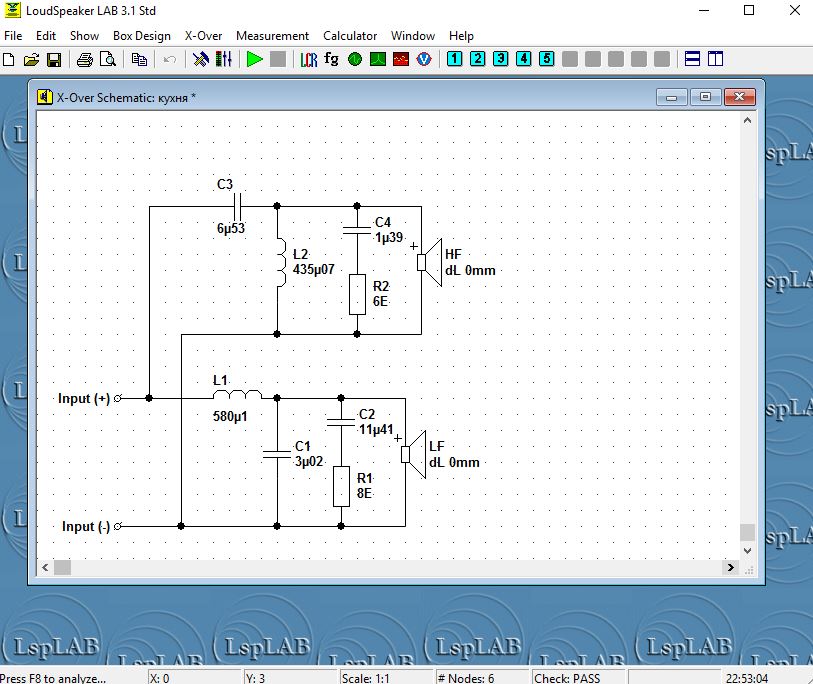Select the R1 resistor symbol
The height and width of the screenshot is (684, 813).
pyautogui.click(x=341, y=486)
